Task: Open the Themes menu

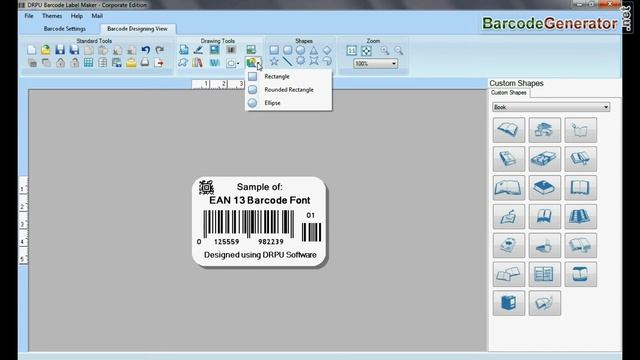Action: coord(52,16)
